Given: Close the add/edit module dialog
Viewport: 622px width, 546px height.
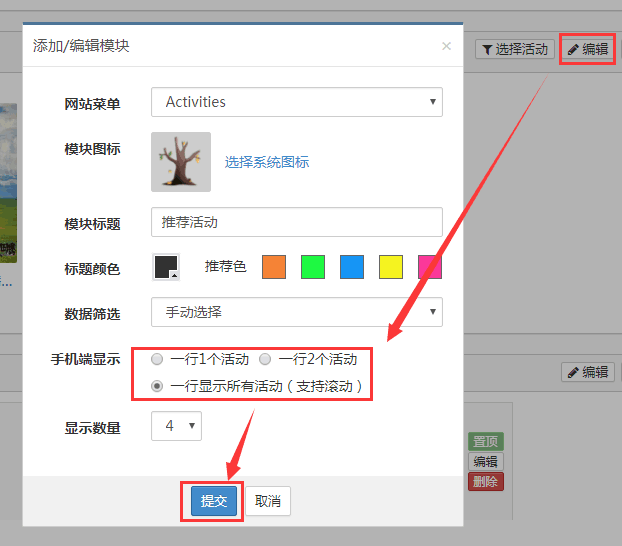Looking at the screenshot, I should [446, 46].
